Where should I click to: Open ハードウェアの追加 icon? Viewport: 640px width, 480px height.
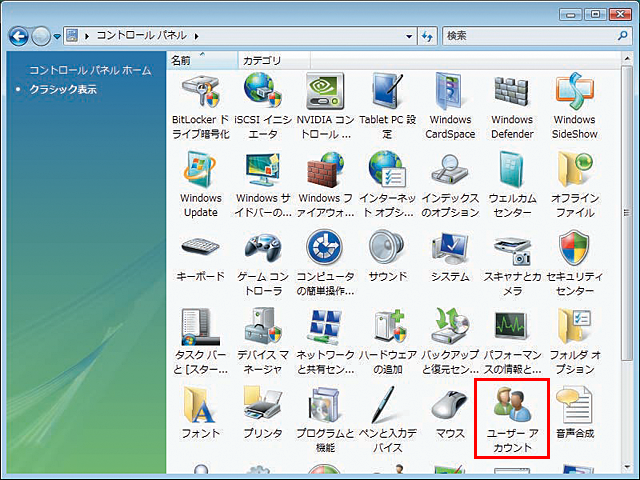(x=387, y=341)
